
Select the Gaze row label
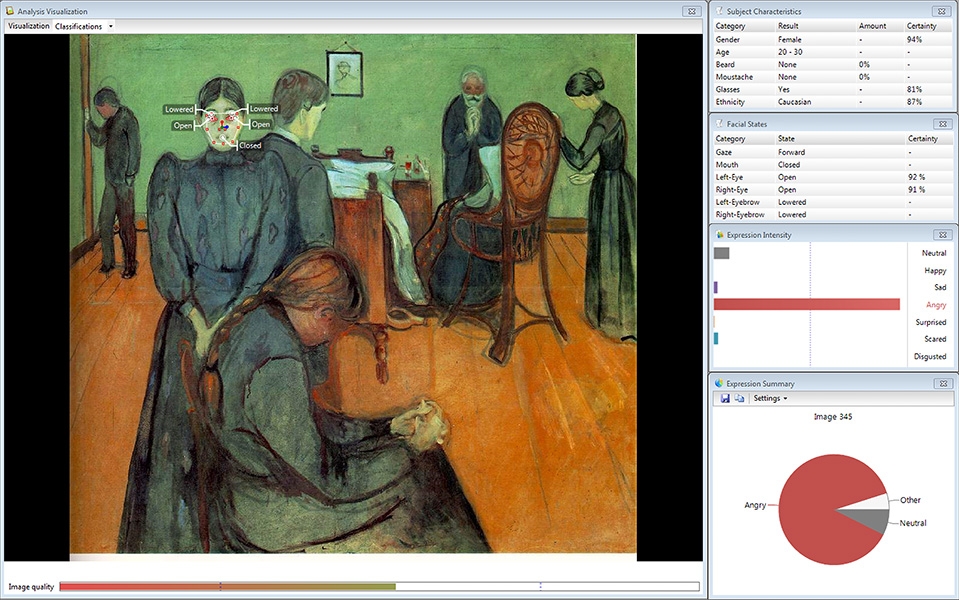point(724,152)
